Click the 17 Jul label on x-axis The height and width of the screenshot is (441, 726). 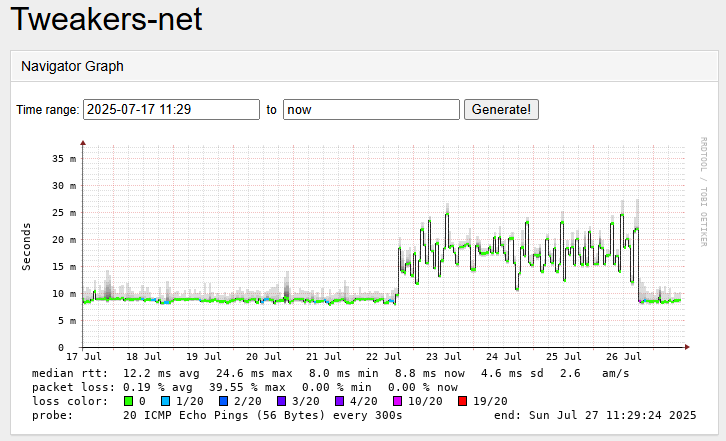(84, 356)
